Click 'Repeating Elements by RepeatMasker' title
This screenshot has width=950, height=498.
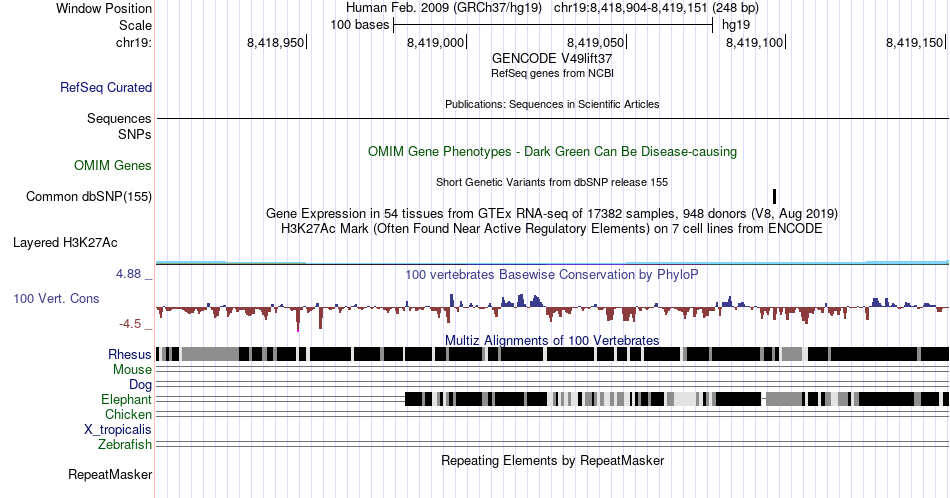(x=552, y=461)
